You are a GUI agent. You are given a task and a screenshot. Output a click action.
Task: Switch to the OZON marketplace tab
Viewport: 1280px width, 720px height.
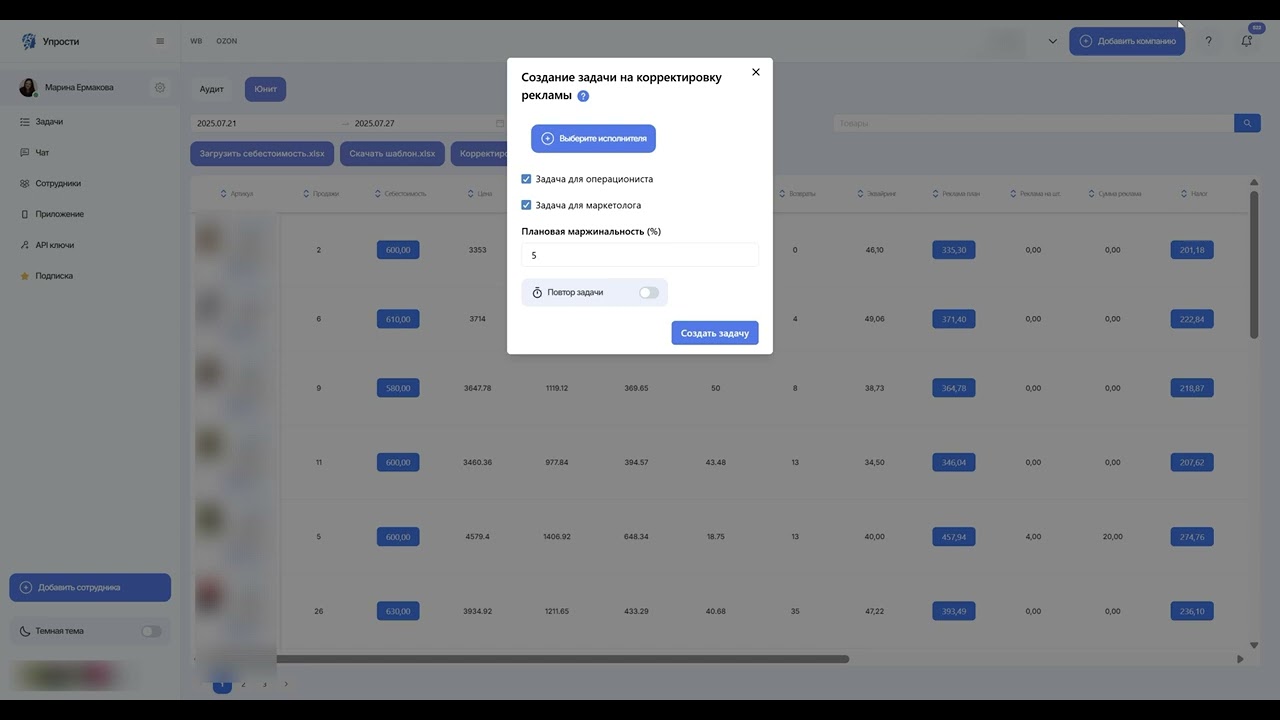tap(227, 41)
